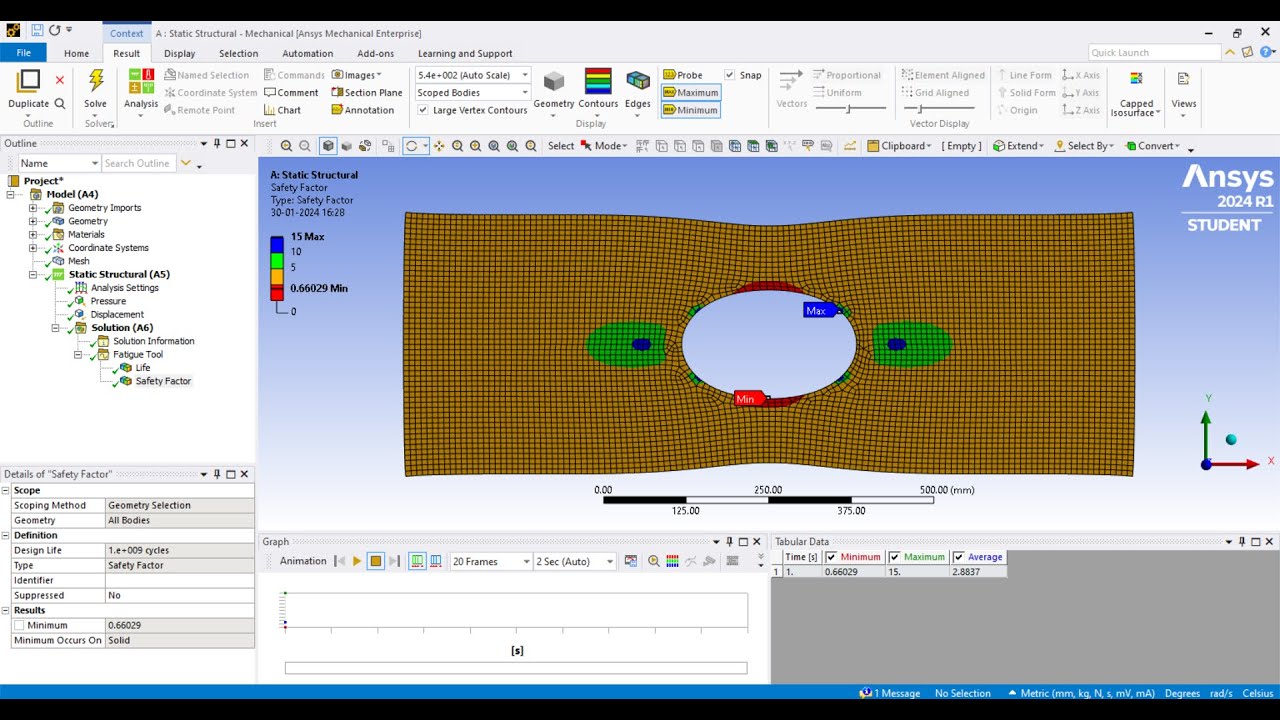Screen dimensions: 1280x720
Task: Toggle the Minimum checkbox in Details Results
Action: [x=19, y=625]
